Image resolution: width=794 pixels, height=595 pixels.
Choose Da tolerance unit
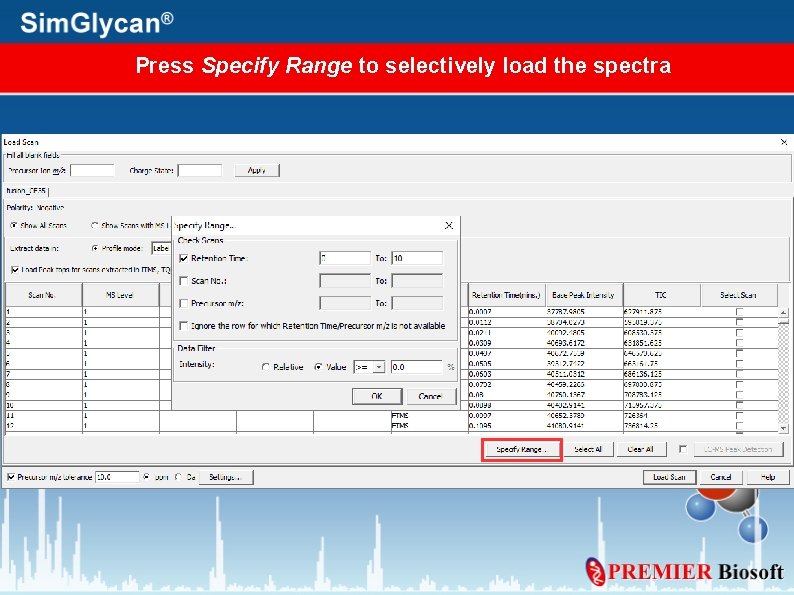click(178, 477)
